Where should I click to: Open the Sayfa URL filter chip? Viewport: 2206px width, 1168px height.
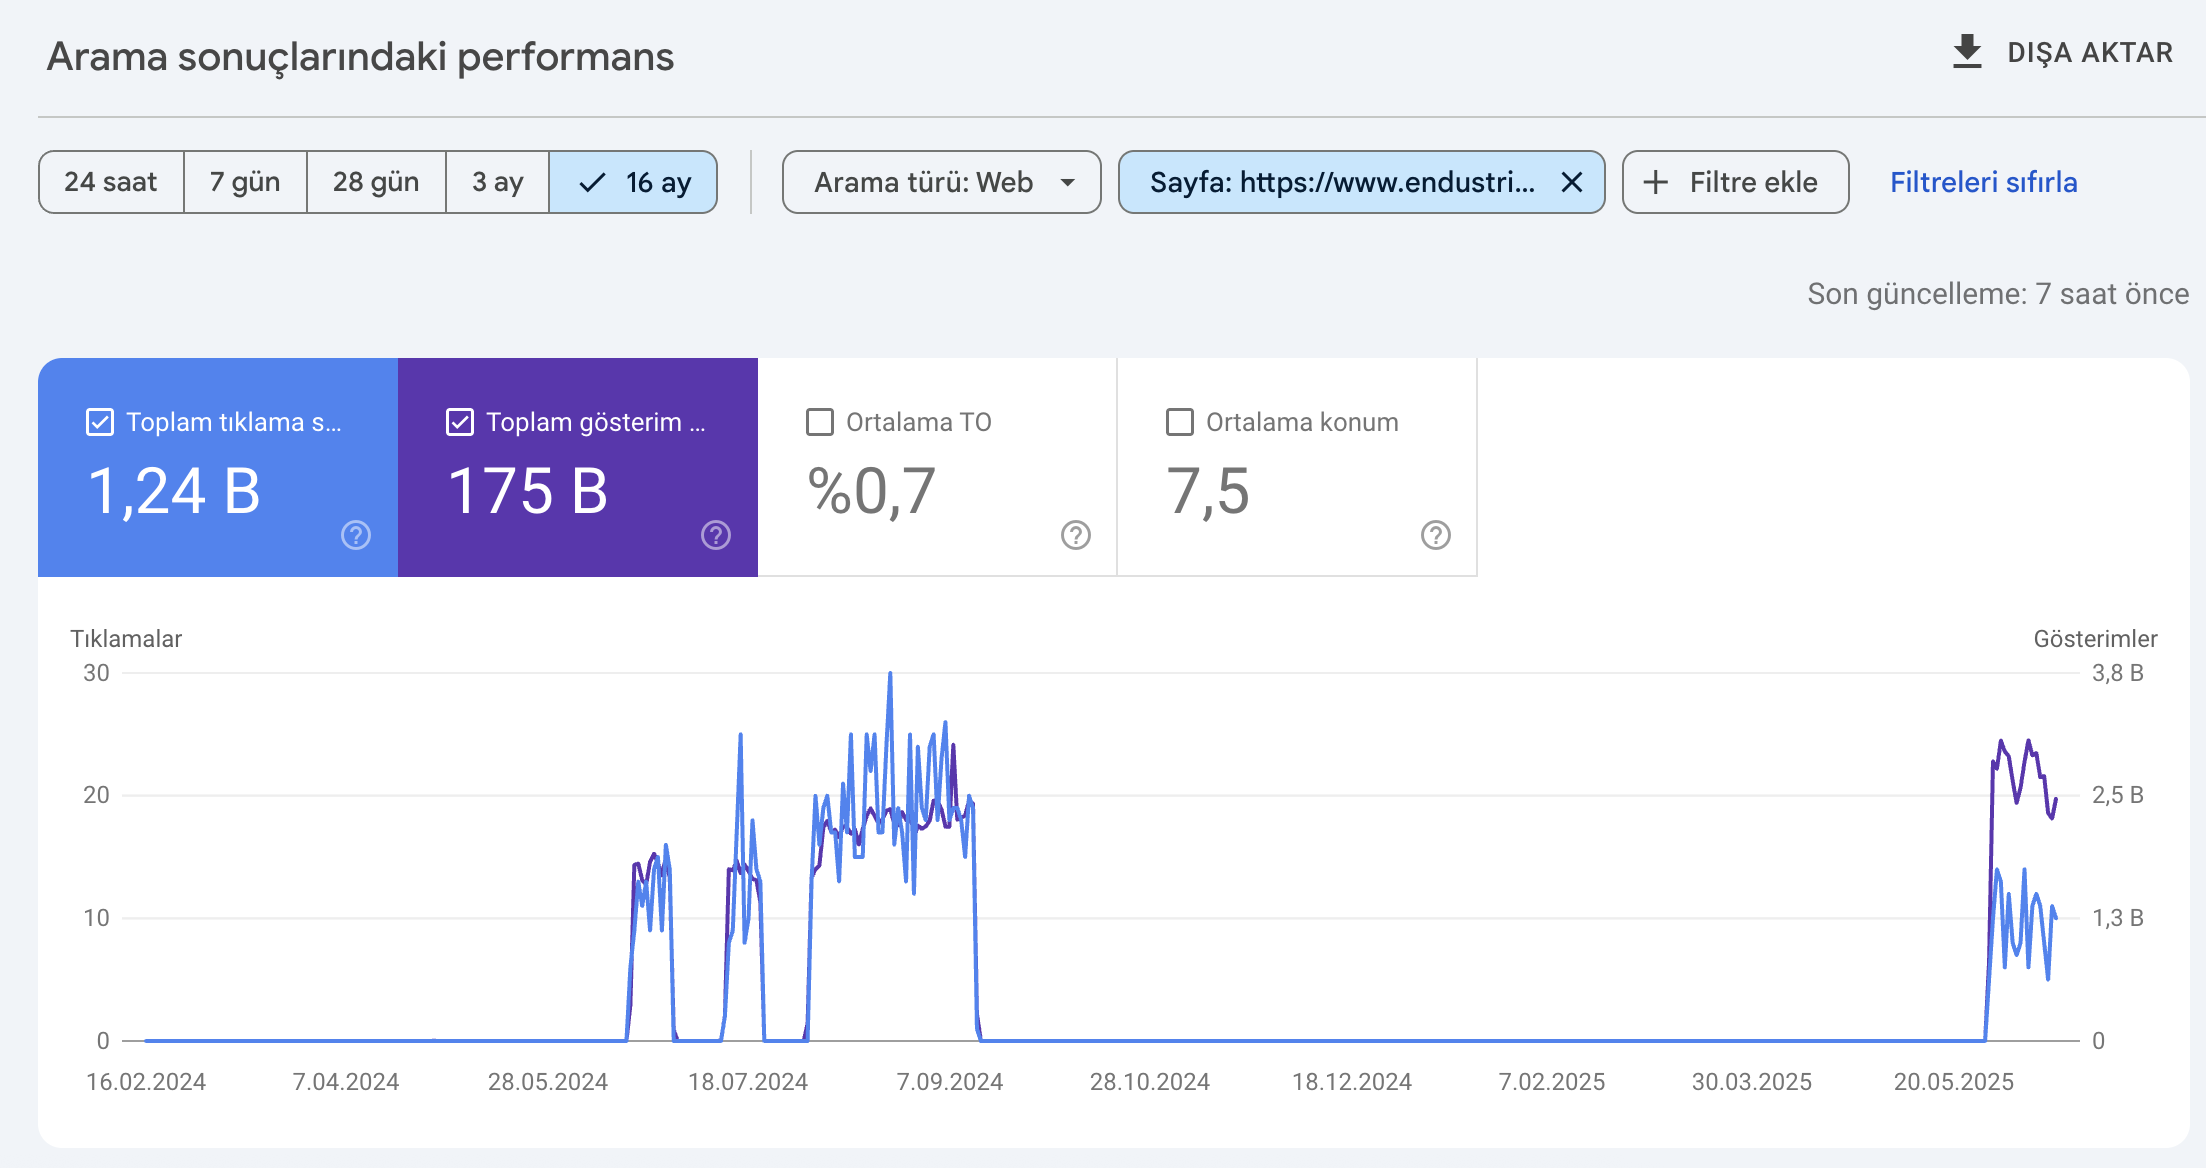pyautogui.click(x=1342, y=182)
